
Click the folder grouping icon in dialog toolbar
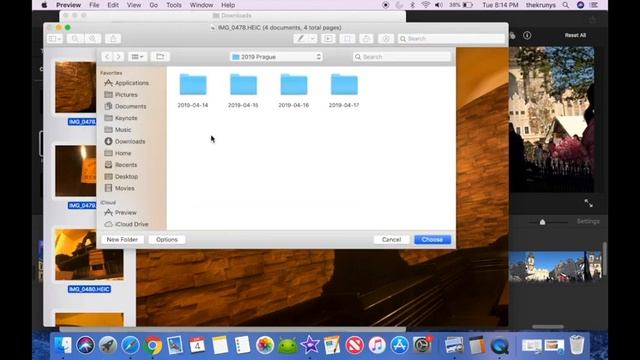click(160, 57)
